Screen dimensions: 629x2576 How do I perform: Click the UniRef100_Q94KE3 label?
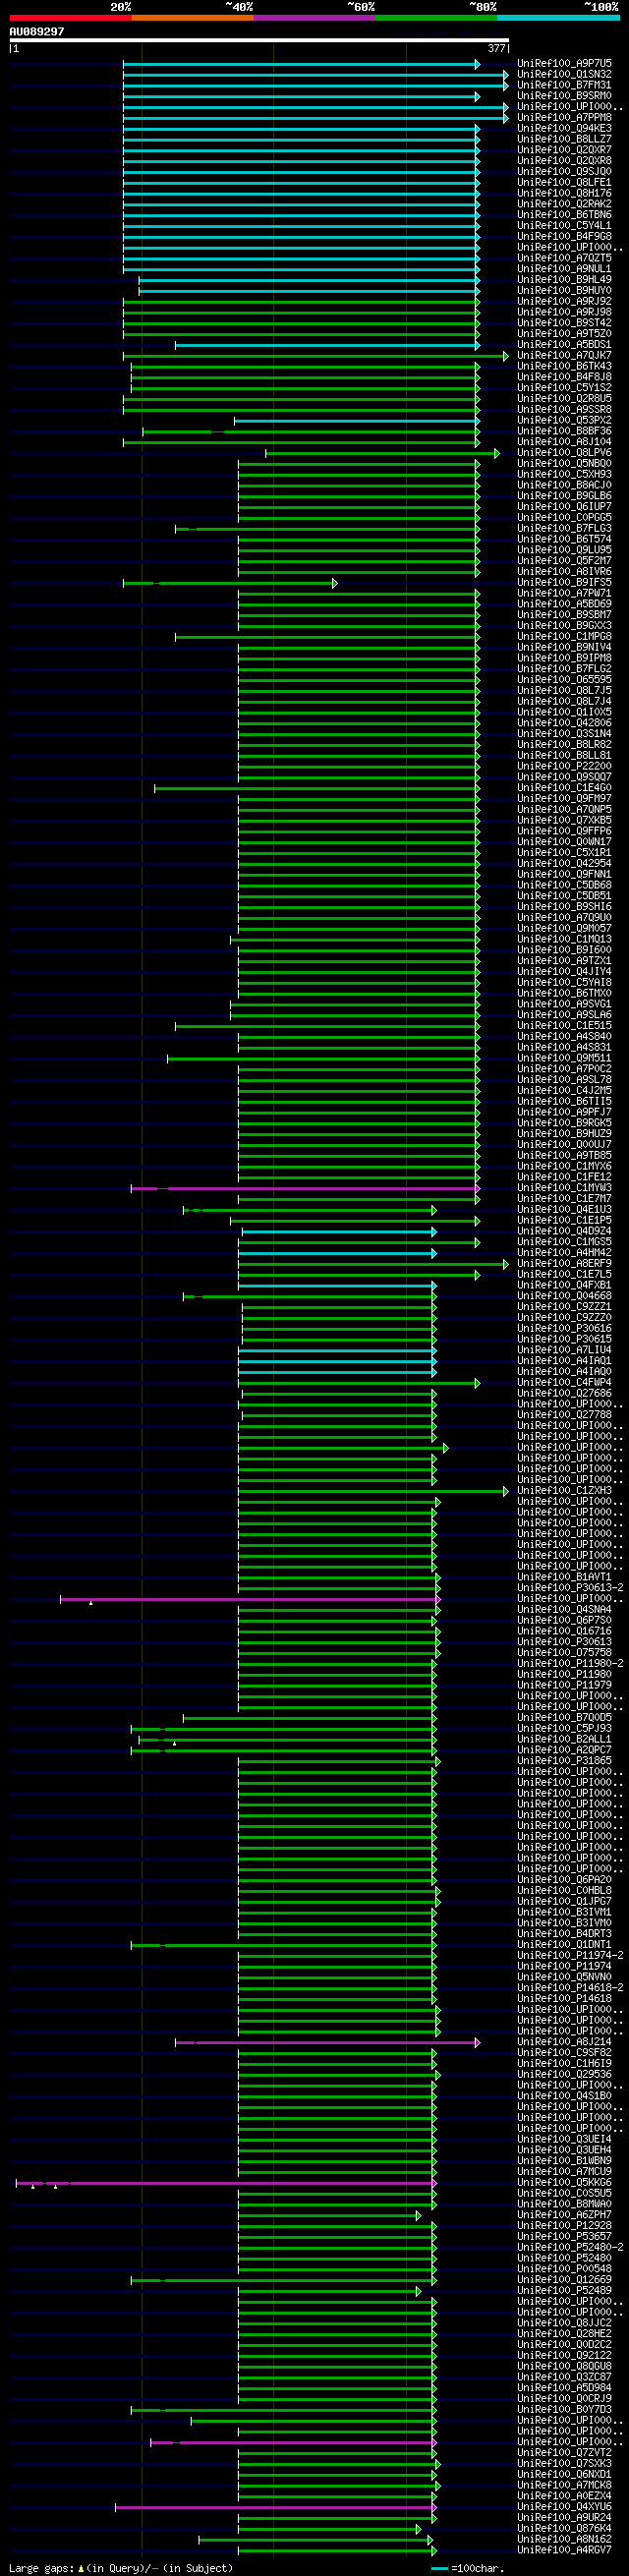point(564,128)
